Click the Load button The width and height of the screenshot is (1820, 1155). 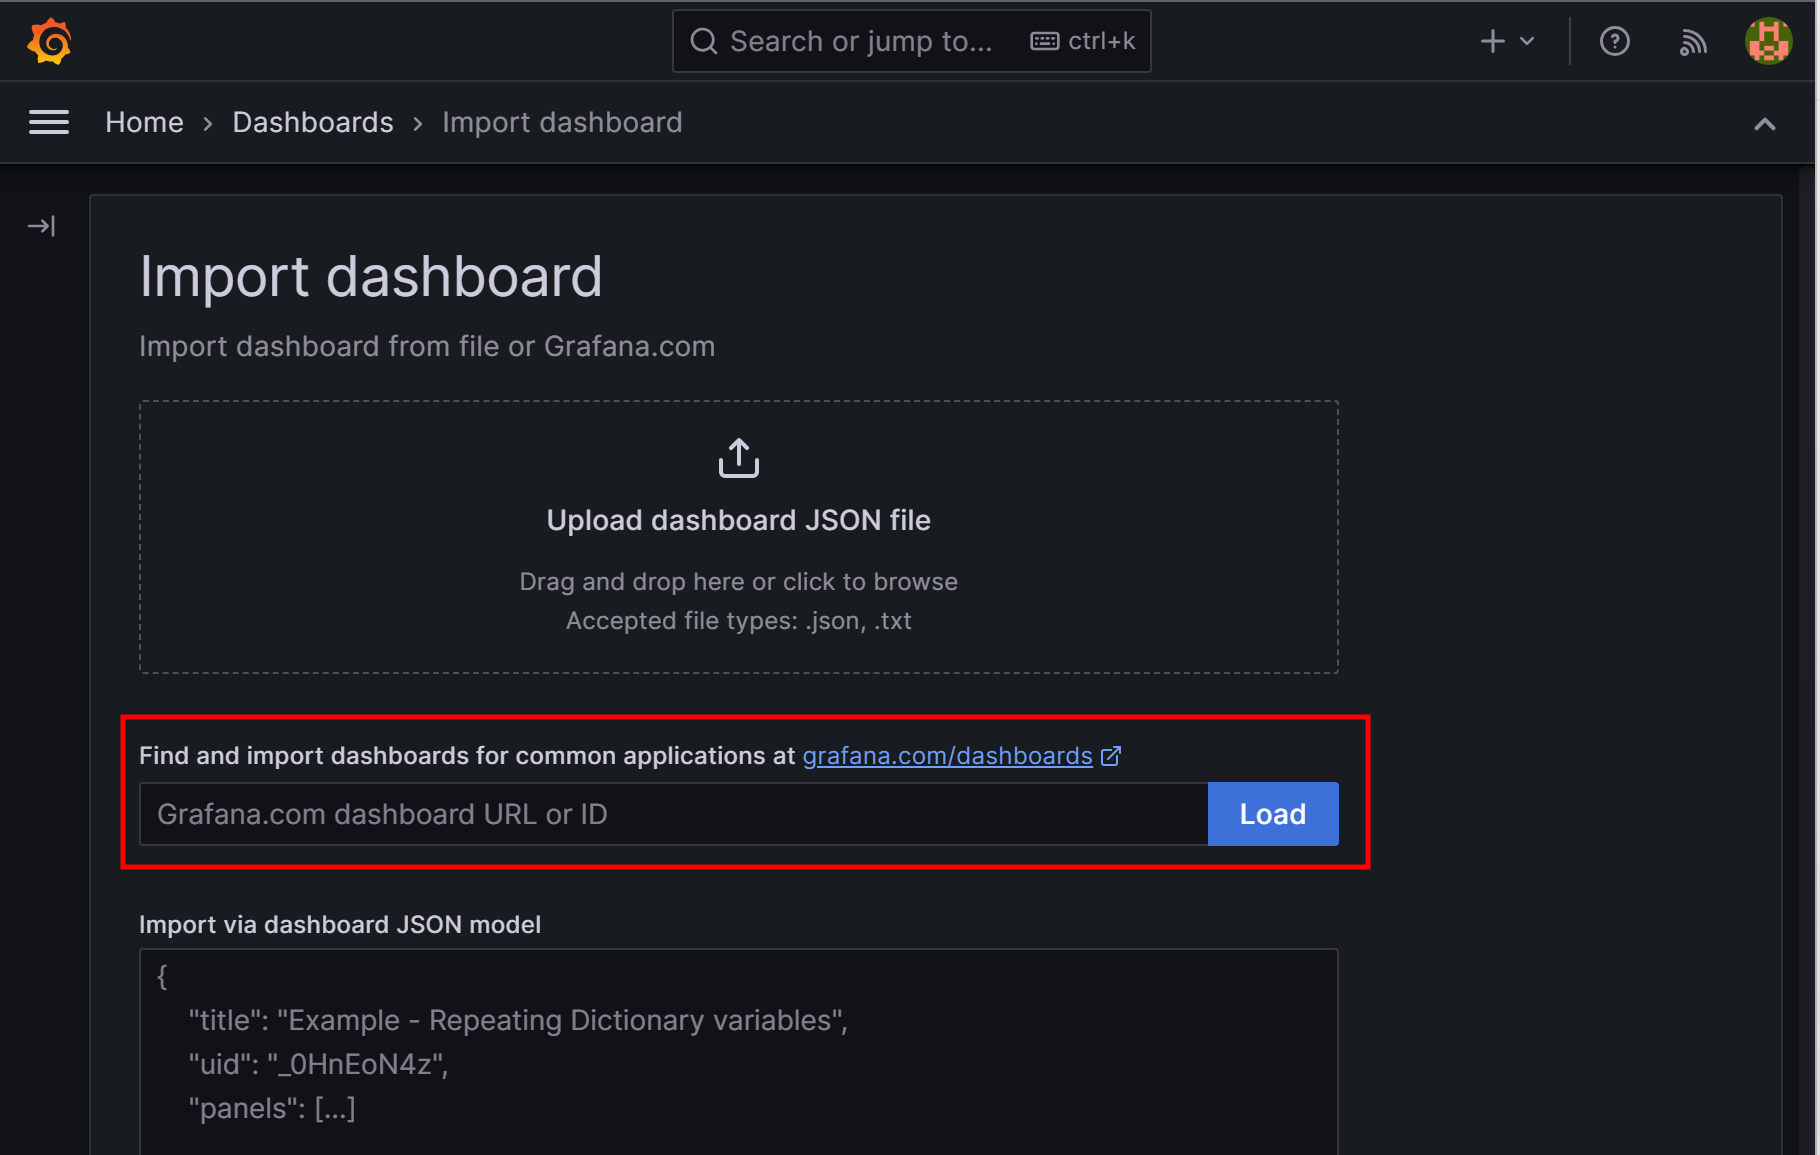[x=1273, y=814]
